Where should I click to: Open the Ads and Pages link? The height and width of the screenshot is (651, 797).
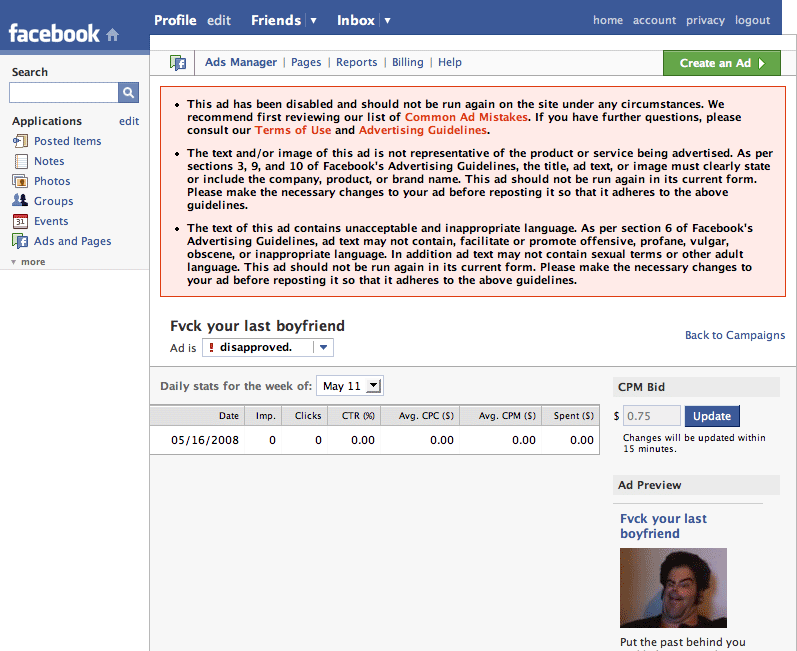coord(73,241)
